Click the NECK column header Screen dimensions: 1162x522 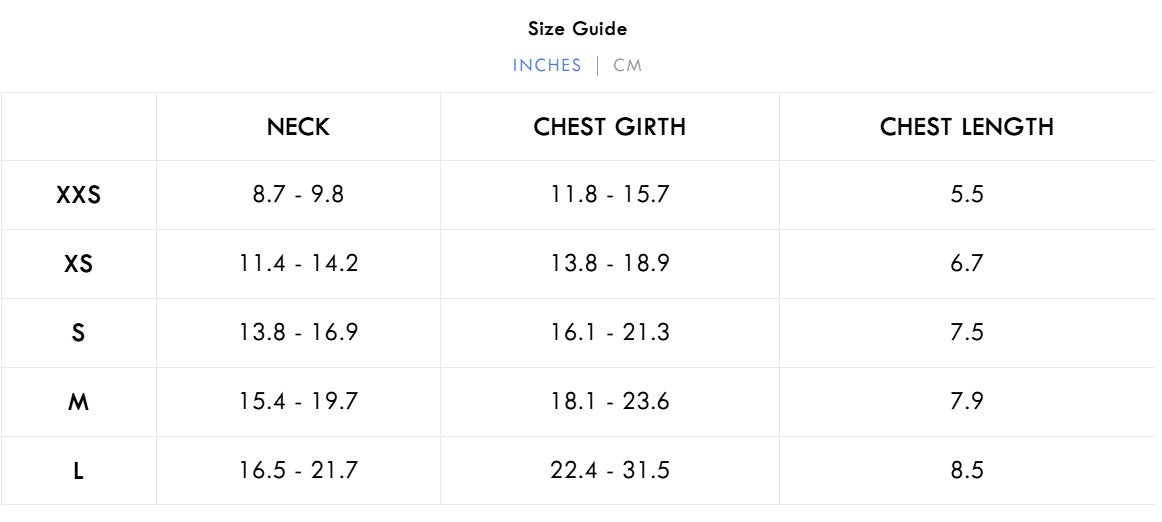click(298, 127)
